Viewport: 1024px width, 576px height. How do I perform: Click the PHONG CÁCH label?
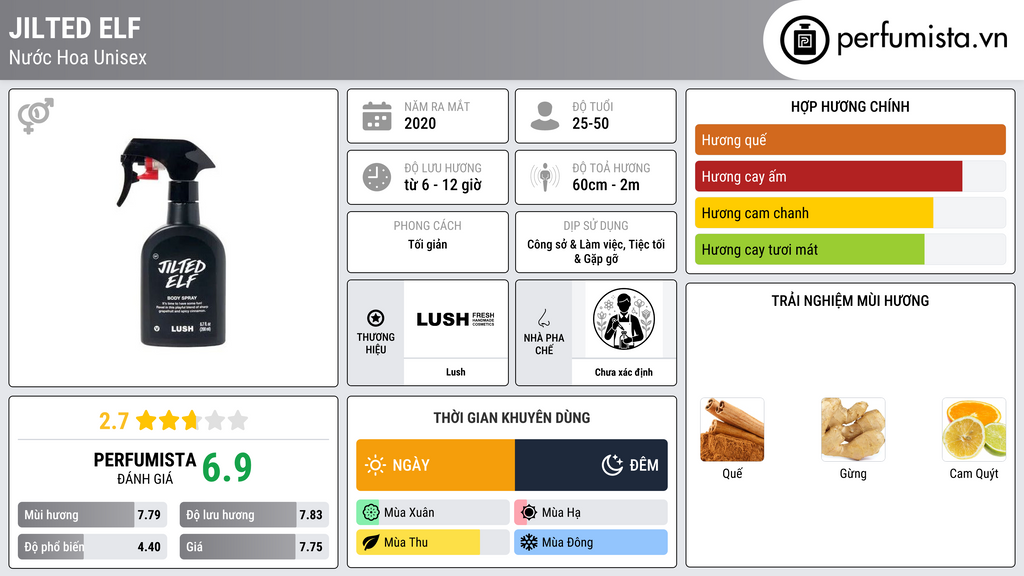point(428,225)
